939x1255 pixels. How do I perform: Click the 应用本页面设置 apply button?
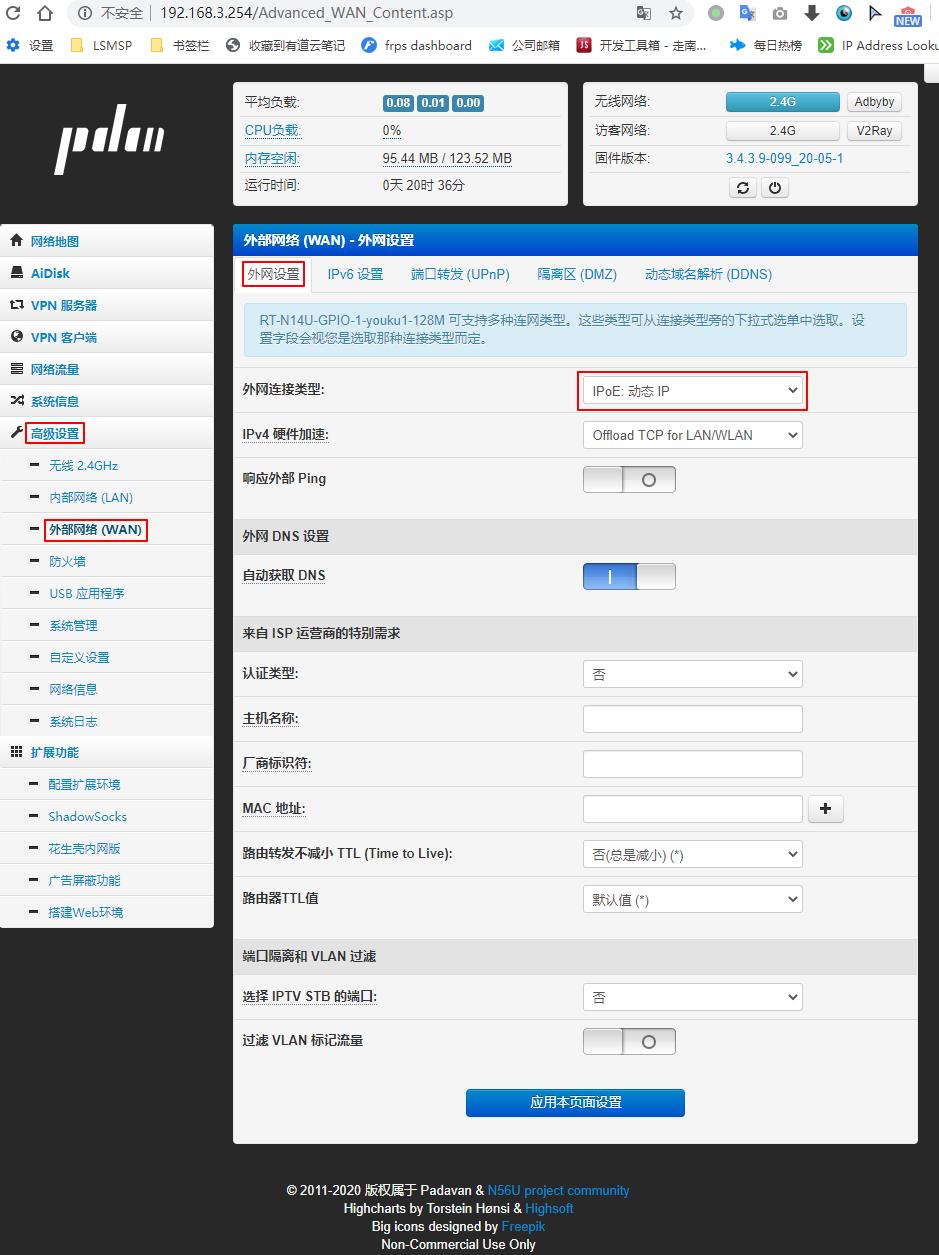pyautogui.click(x=575, y=1102)
